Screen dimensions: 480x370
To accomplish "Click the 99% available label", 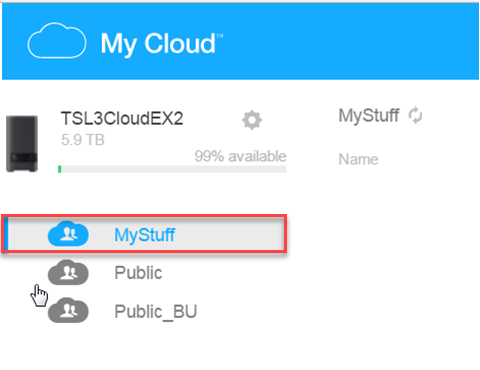I will [x=240, y=156].
